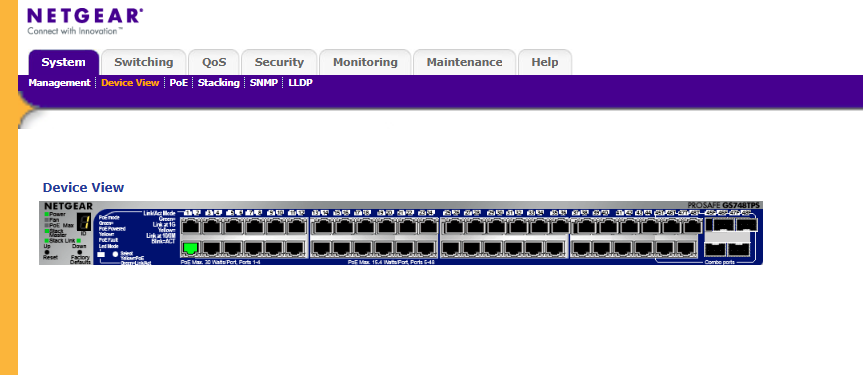
Task: Open the Monitoring tab
Action: pyautogui.click(x=365, y=62)
